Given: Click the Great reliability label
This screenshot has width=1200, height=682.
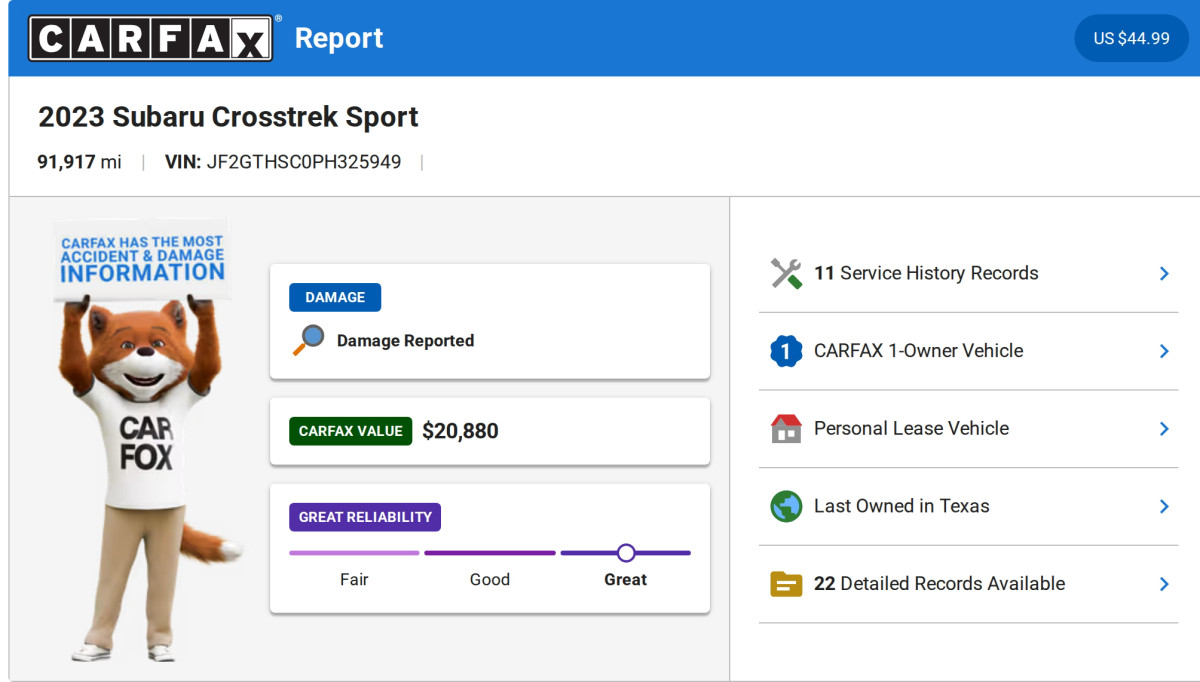Looking at the screenshot, I should click(626, 580).
